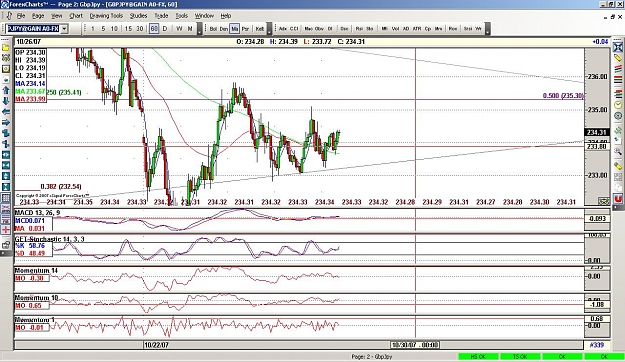Add ADX indicator from studies toolbar
This screenshot has height=362, width=625.
tap(283, 29)
